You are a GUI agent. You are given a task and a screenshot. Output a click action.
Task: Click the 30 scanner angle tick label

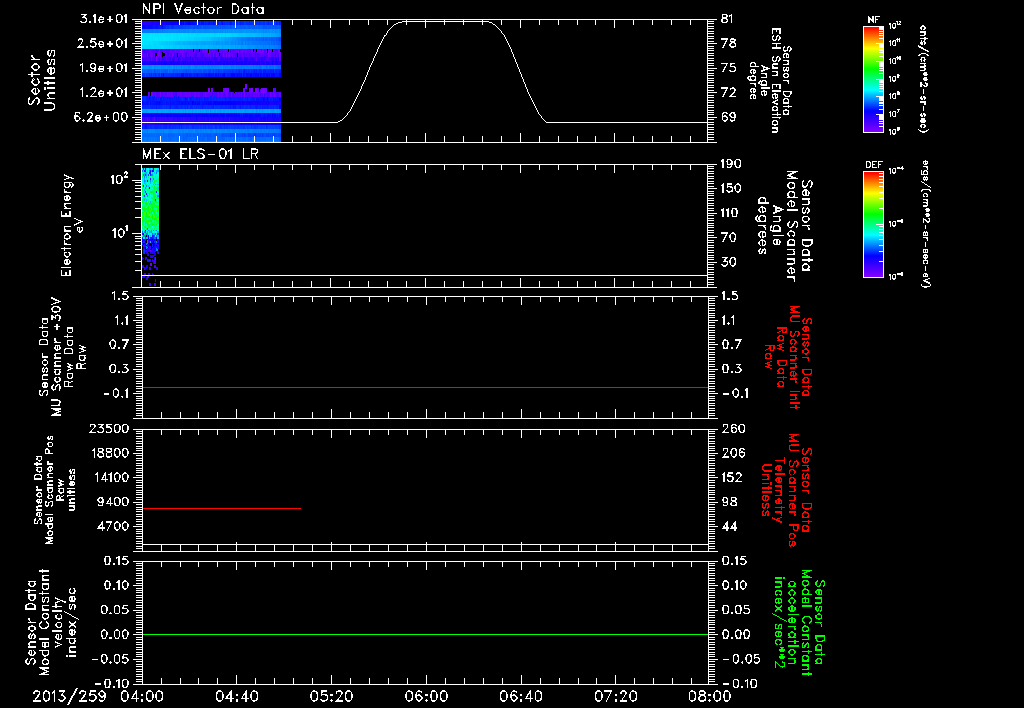coord(728,262)
